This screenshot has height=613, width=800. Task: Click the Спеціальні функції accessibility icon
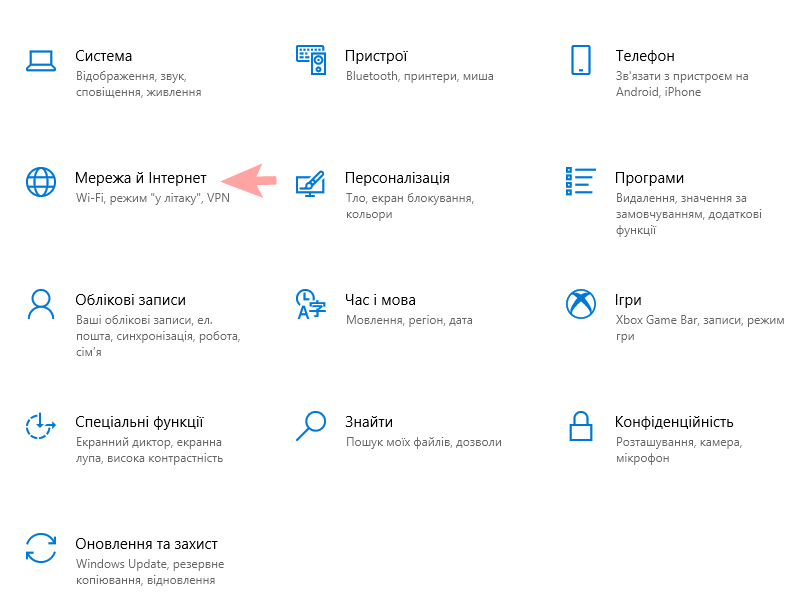[40, 425]
